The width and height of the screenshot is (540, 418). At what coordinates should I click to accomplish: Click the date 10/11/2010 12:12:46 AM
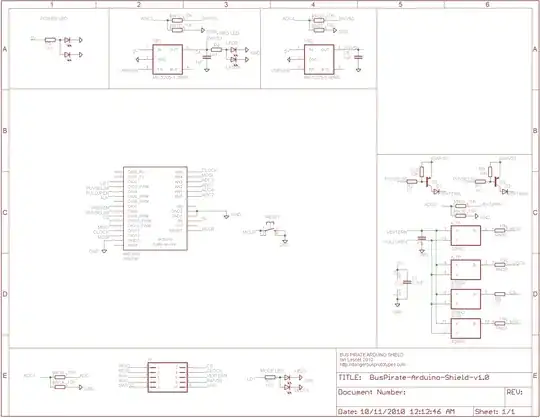407,411
